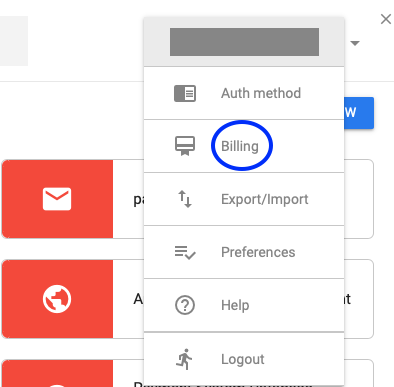The width and height of the screenshot is (394, 387).
Task: Choose Export/Import menu entry
Action: coord(244,199)
